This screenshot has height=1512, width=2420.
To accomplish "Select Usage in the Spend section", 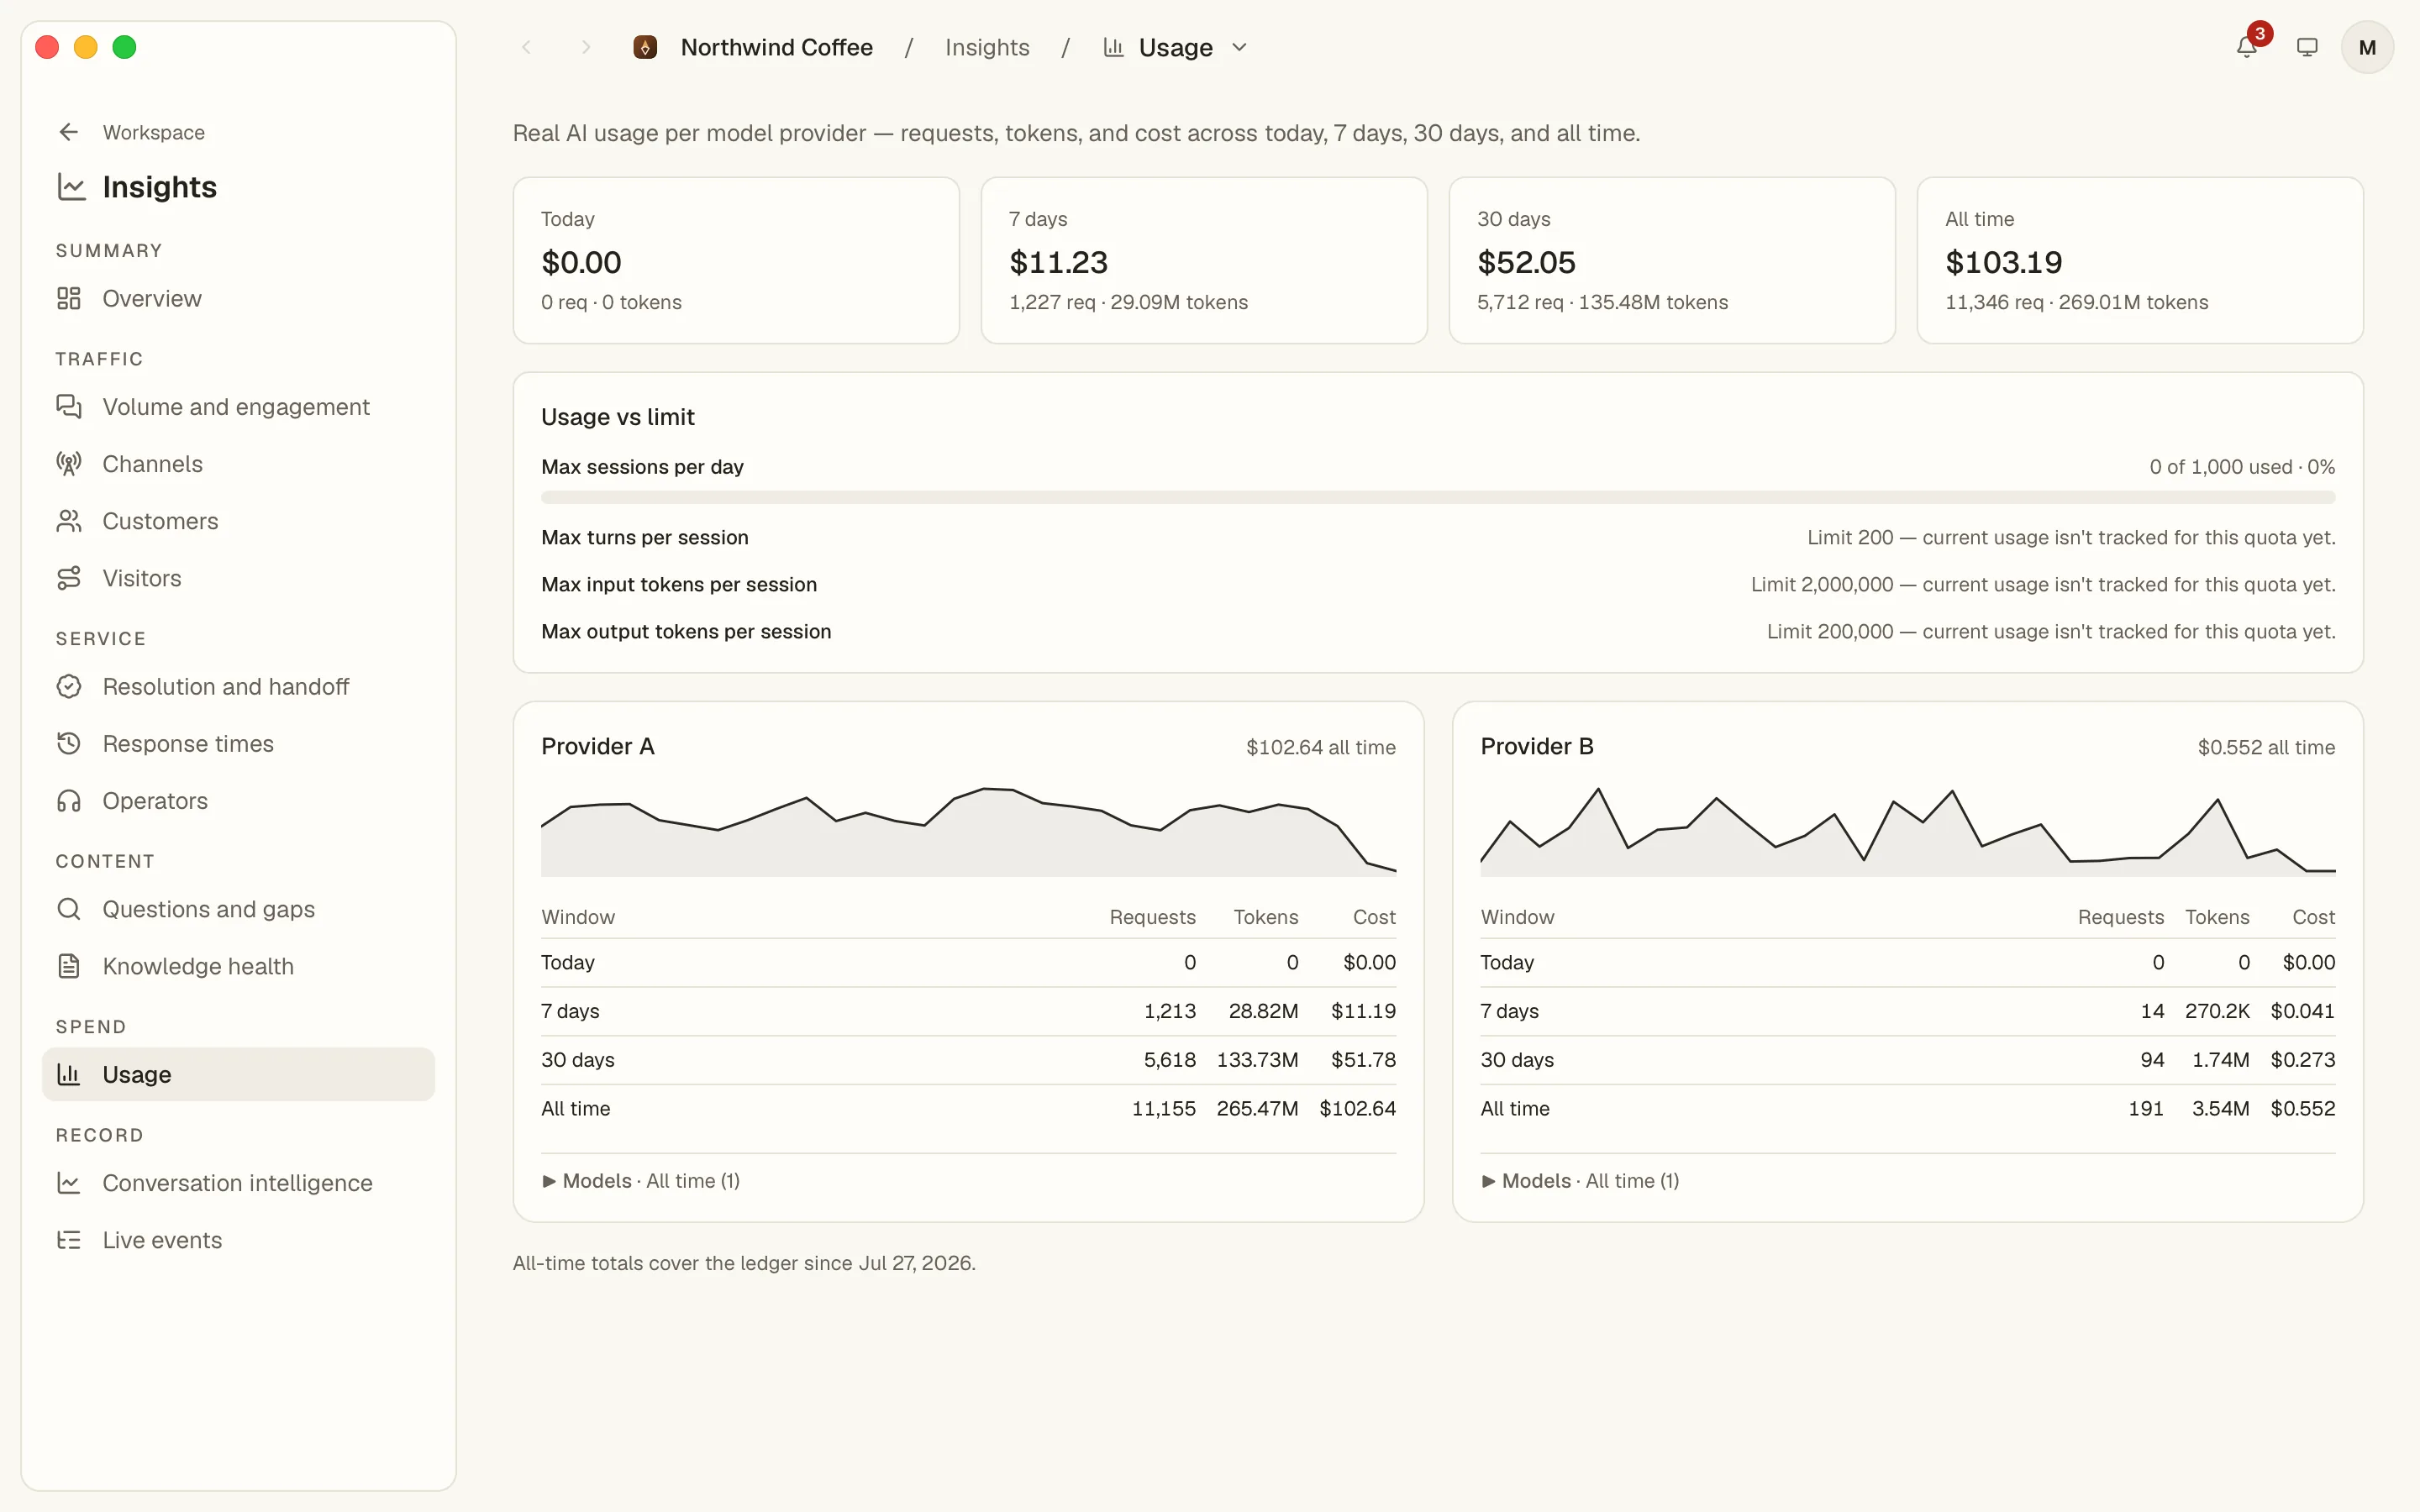I will tap(238, 1074).
